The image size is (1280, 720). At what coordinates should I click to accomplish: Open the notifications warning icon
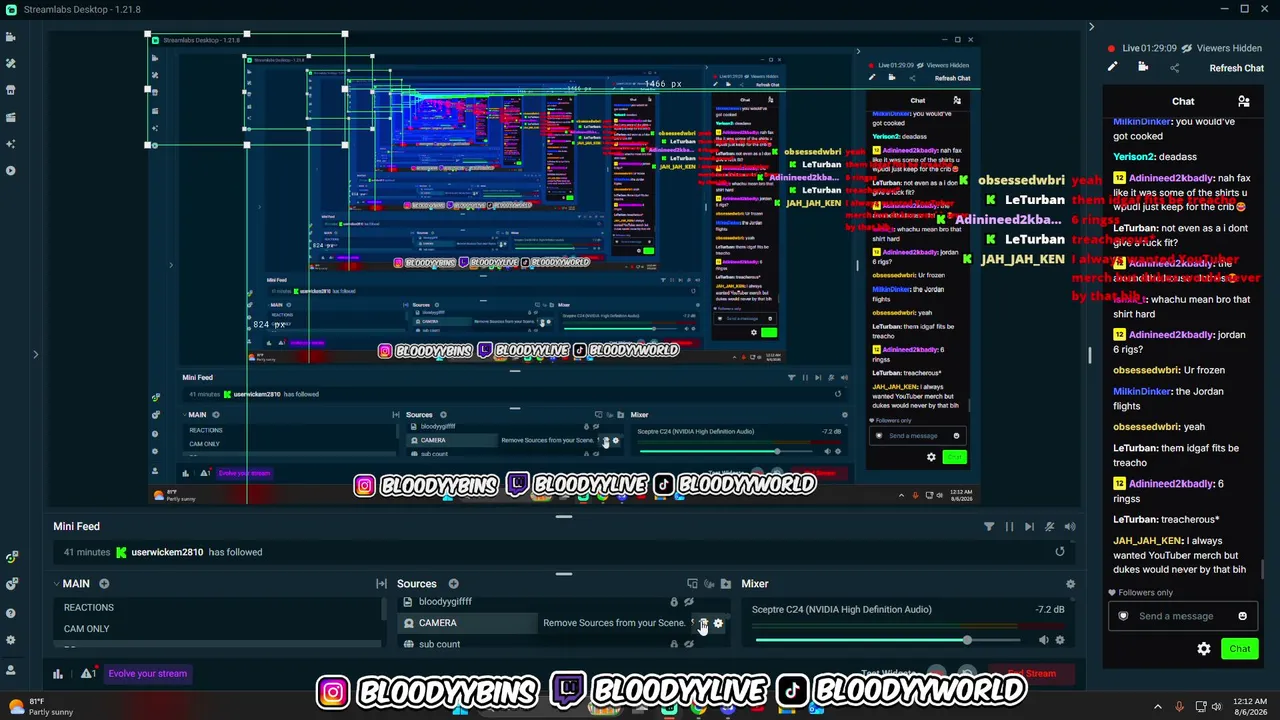pyautogui.click(x=88, y=674)
